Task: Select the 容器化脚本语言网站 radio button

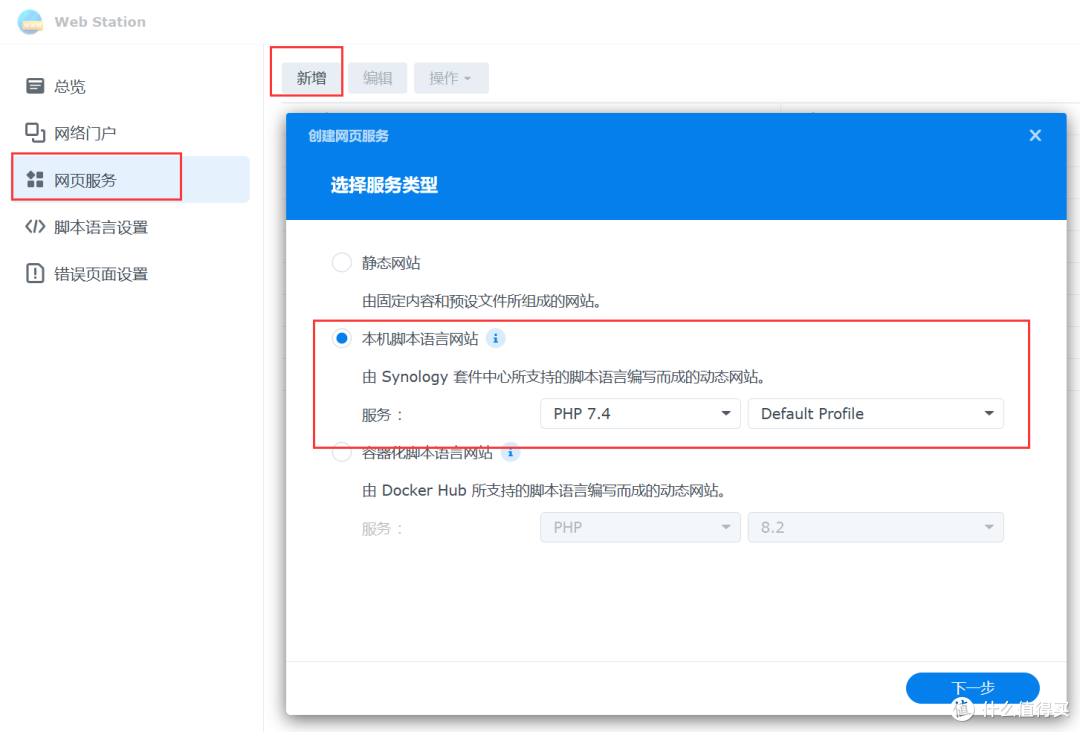Action: point(341,452)
